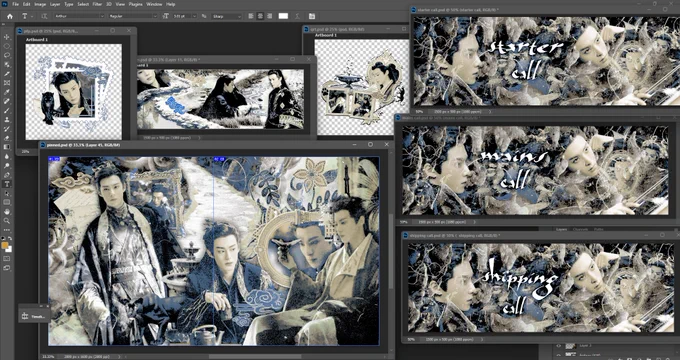Image resolution: width=680 pixels, height=360 pixels.
Task: Open the Edit menu
Action: tap(26, 4)
